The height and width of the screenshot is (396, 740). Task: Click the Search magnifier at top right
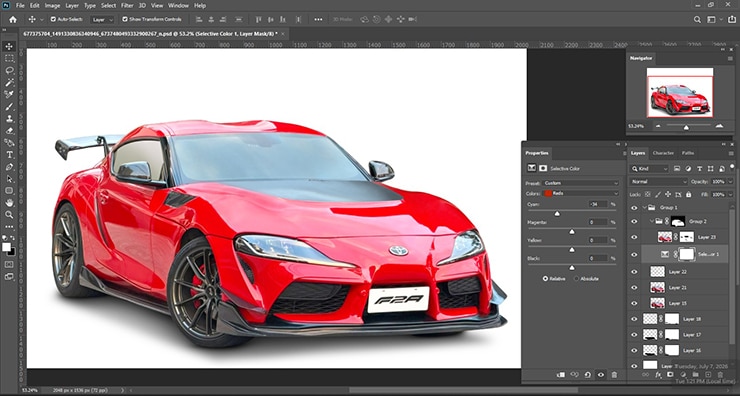tap(697, 19)
